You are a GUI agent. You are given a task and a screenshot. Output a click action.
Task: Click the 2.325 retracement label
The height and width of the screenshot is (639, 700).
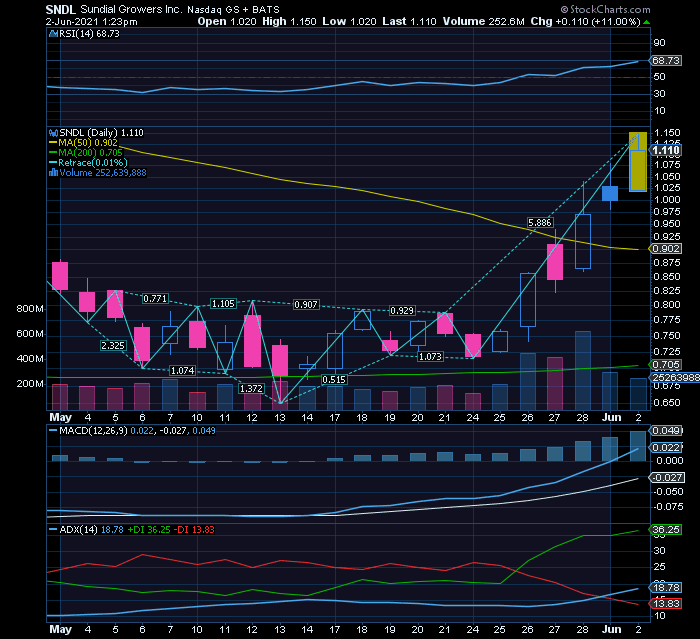click(x=113, y=346)
